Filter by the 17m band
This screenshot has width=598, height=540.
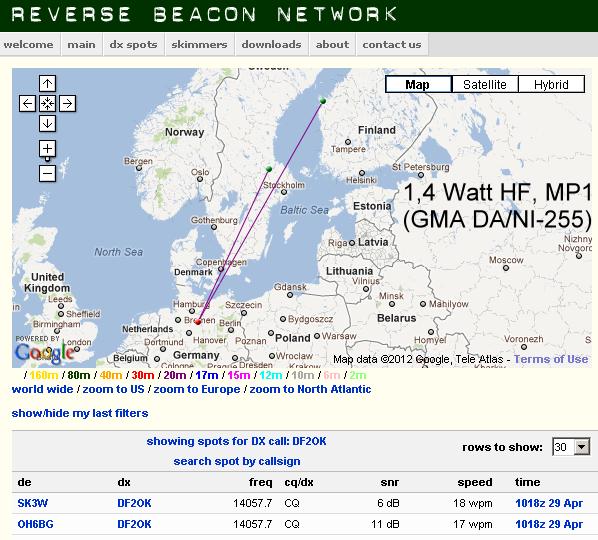tap(207, 375)
